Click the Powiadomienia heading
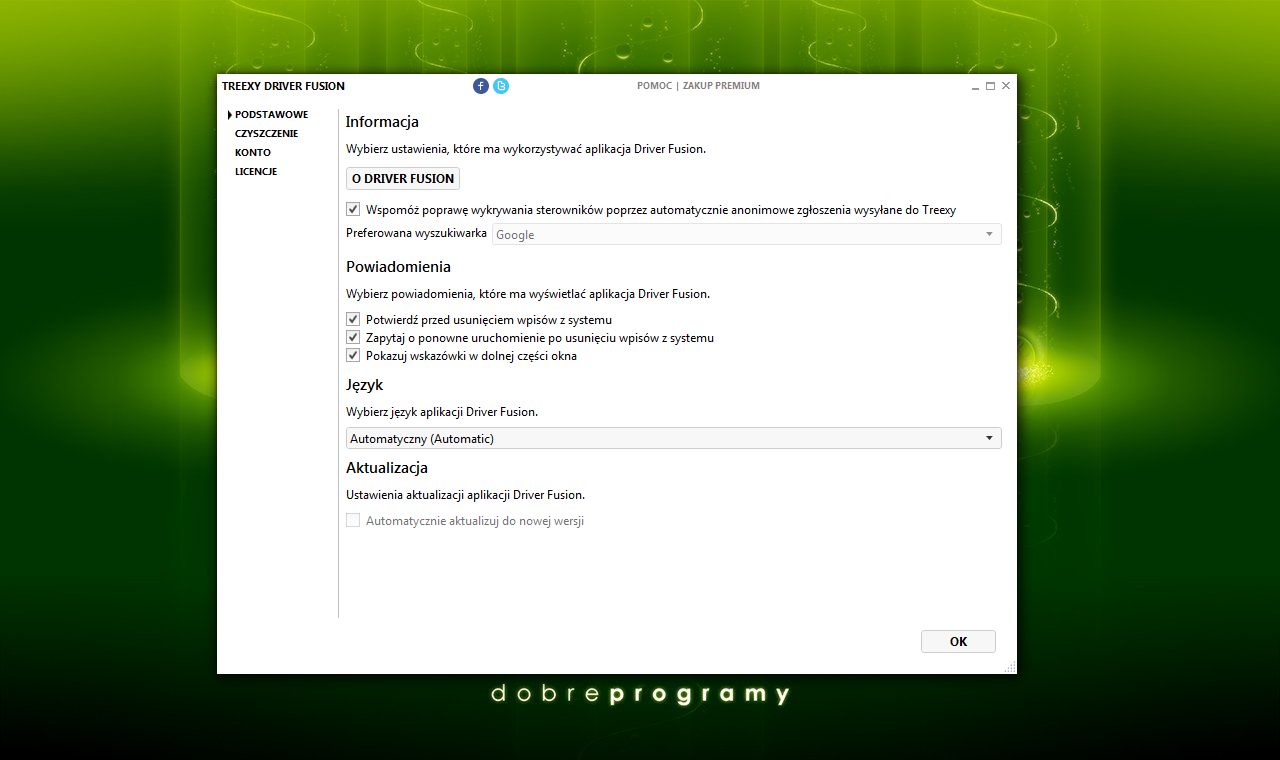The width and height of the screenshot is (1280, 760). click(398, 267)
